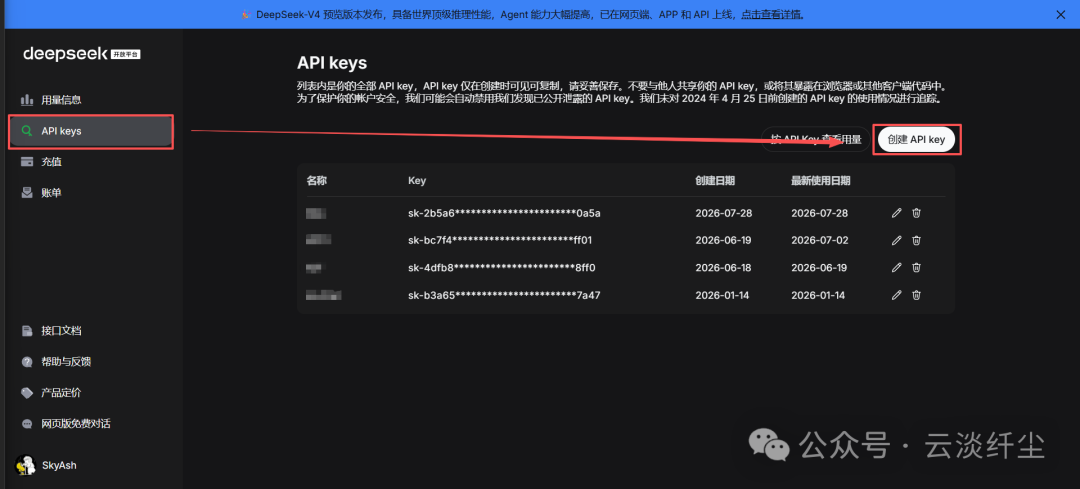Select API keys in the sidebar

pos(90,131)
